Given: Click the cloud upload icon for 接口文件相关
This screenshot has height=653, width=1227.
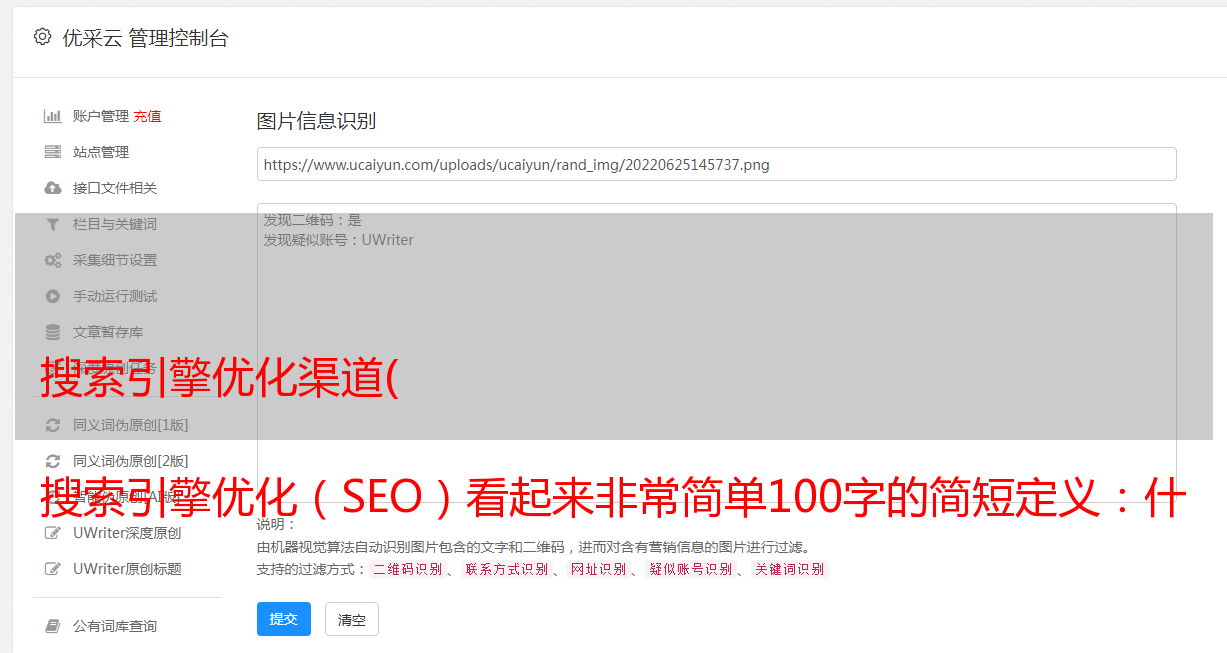Looking at the screenshot, I should coord(53,188).
